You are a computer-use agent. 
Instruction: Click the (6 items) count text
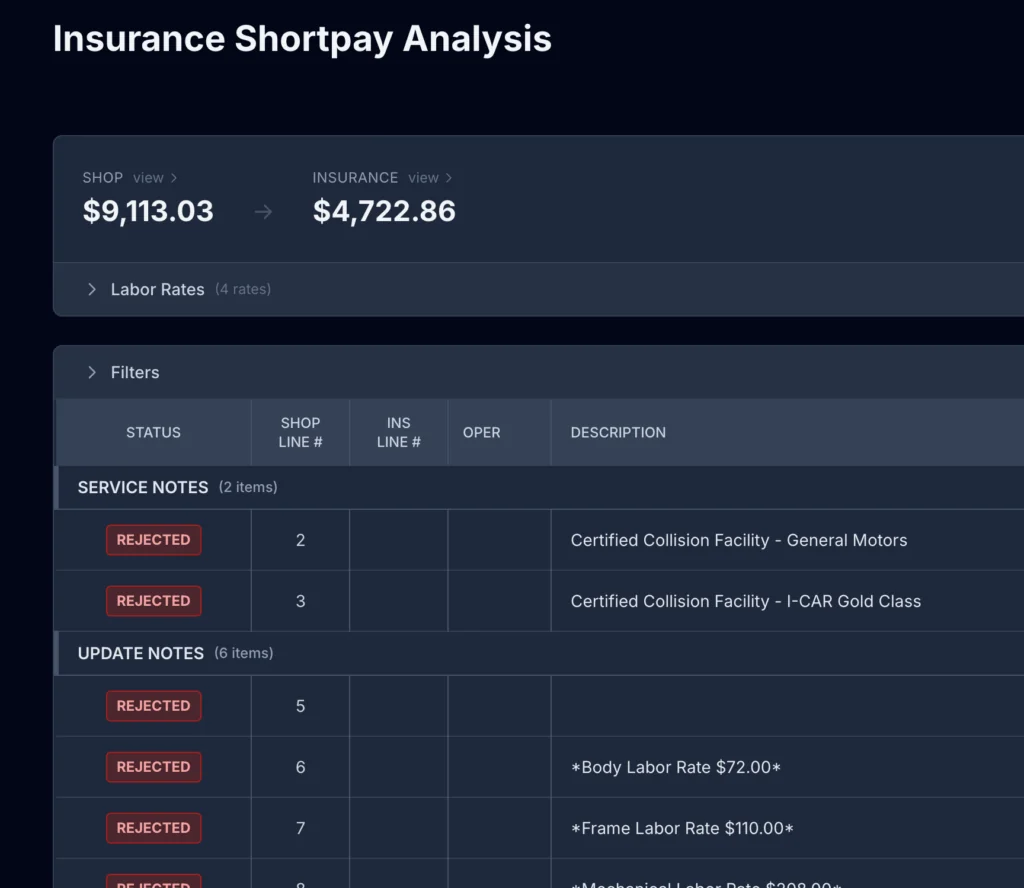(244, 653)
